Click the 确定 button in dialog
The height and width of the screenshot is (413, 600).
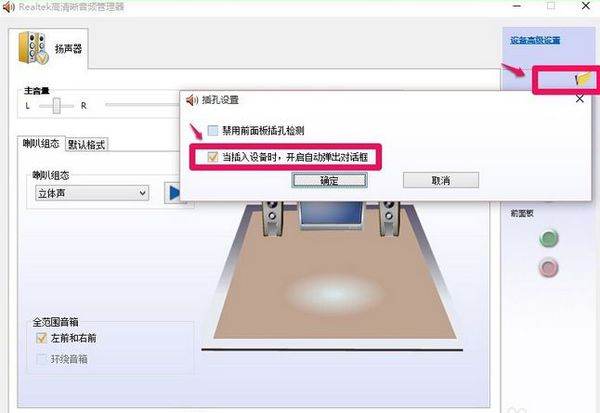[x=329, y=180]
